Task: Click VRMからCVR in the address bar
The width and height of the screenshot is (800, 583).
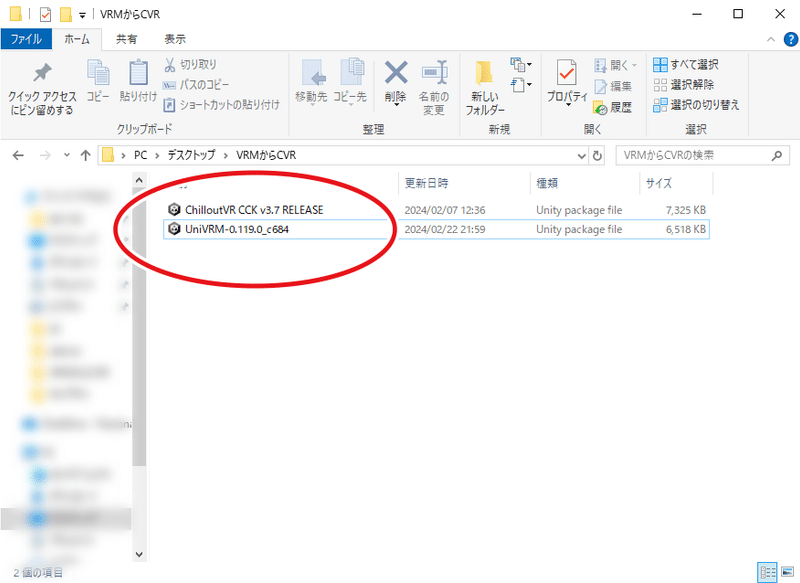Action: point(266,155)
